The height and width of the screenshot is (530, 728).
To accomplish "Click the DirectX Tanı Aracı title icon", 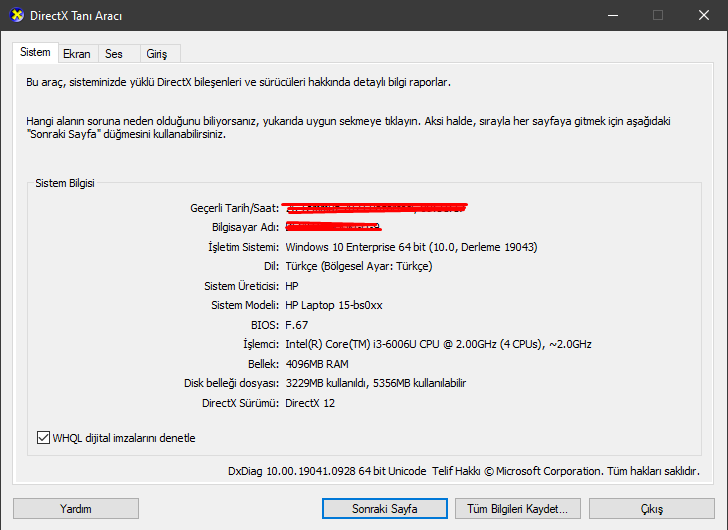I will click(x=17, y=15).
